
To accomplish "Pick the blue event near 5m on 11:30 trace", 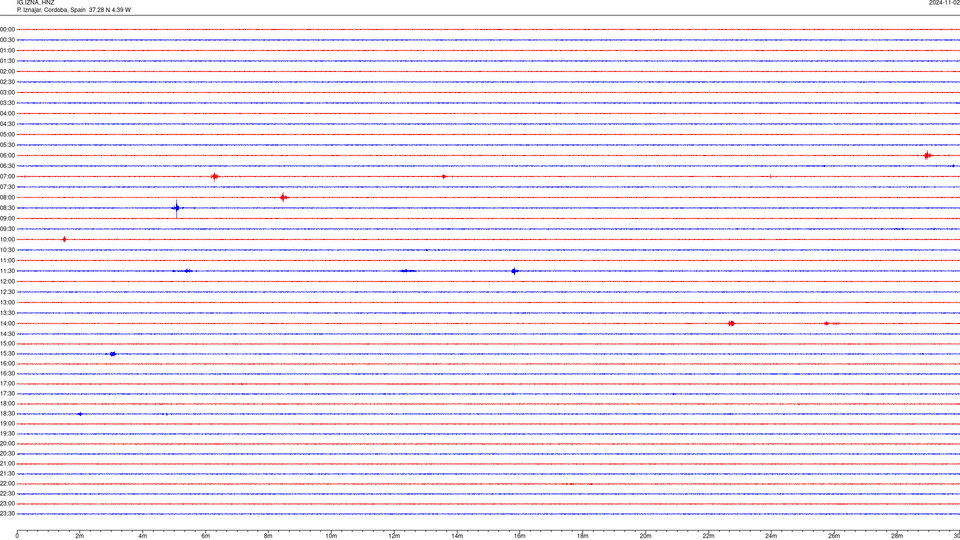I will 187,271.
